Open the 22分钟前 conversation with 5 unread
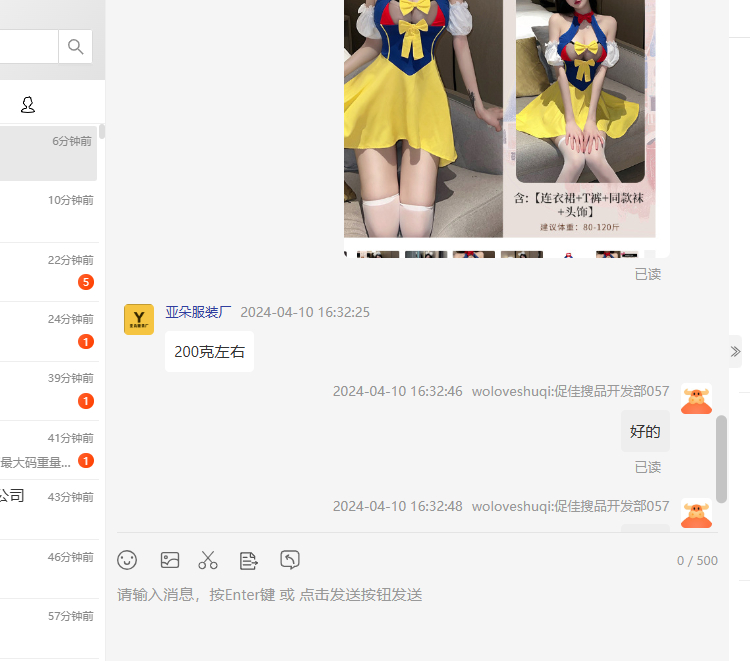Screen dimensions: 750x661 [49, 272]
